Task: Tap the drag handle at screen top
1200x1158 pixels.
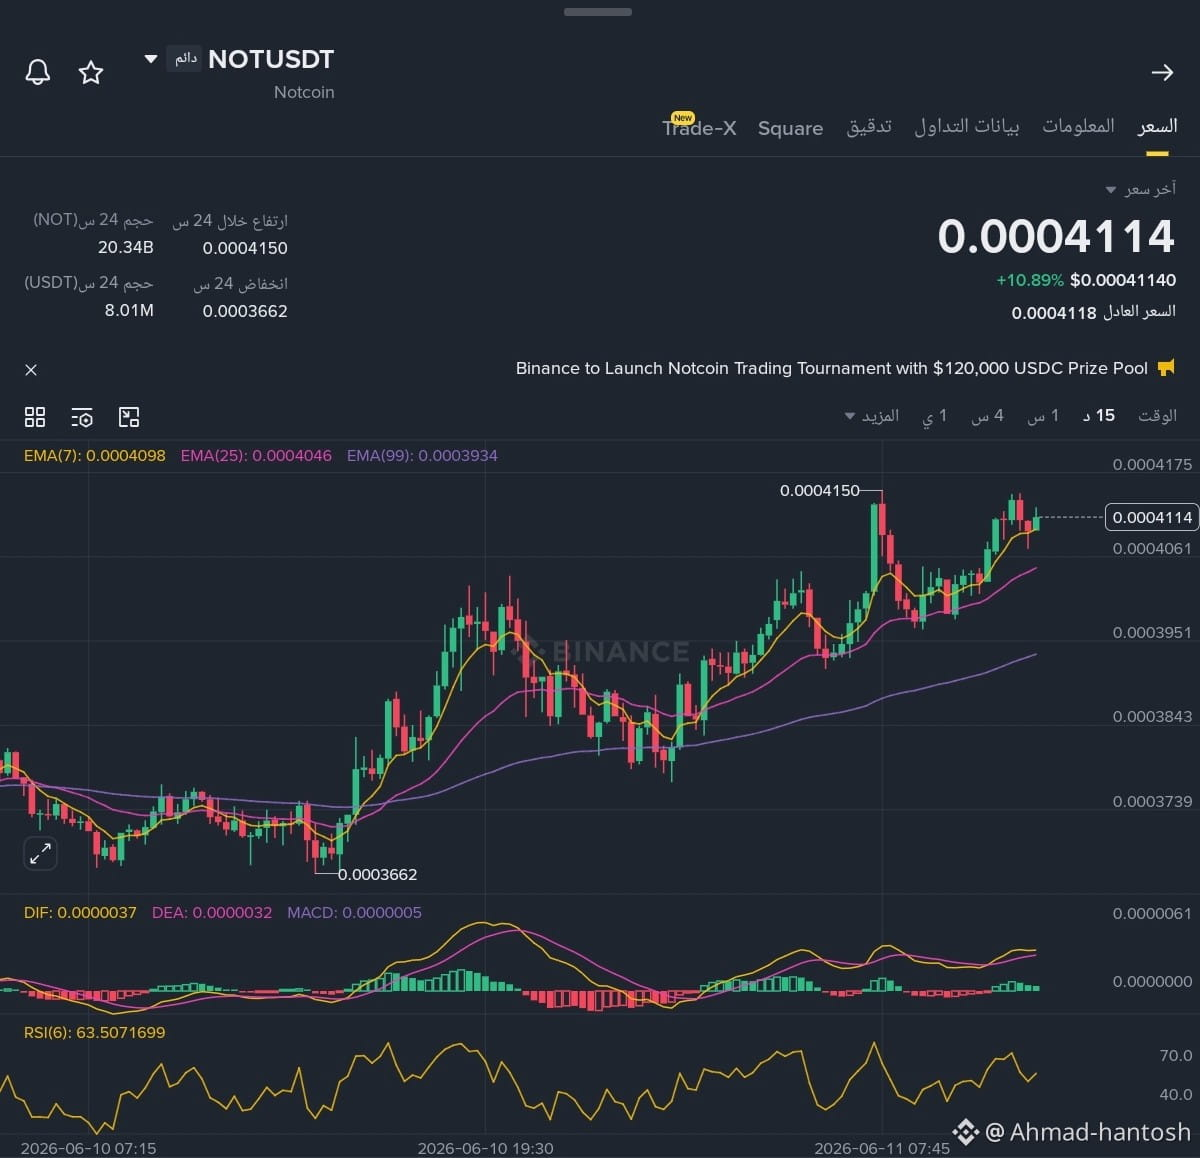Action: (x=598, y=12)
